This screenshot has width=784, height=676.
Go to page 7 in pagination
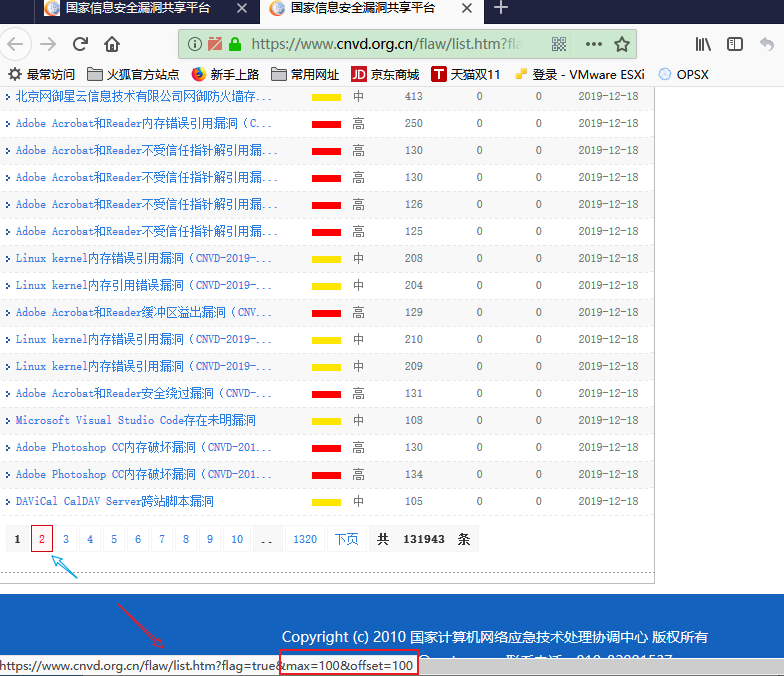(x=162, y=539)
